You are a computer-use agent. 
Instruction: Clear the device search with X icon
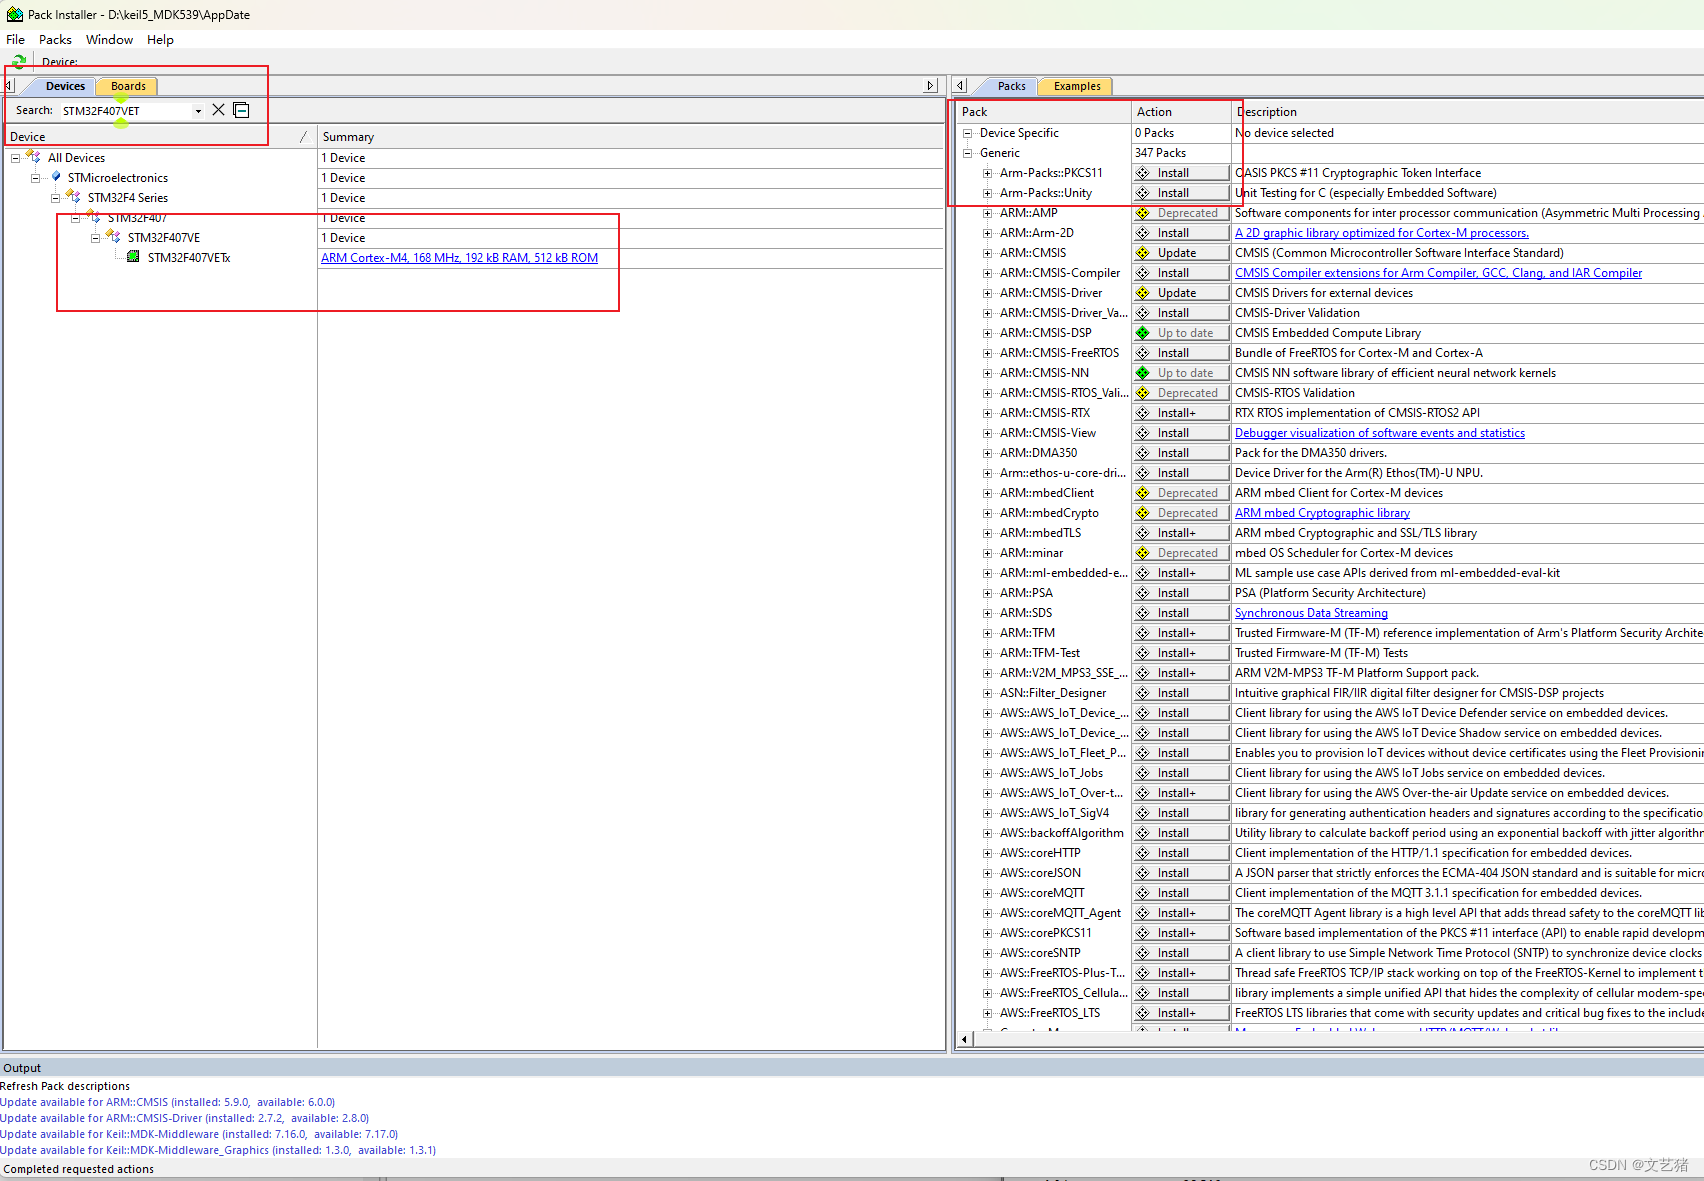click(218, 110)
